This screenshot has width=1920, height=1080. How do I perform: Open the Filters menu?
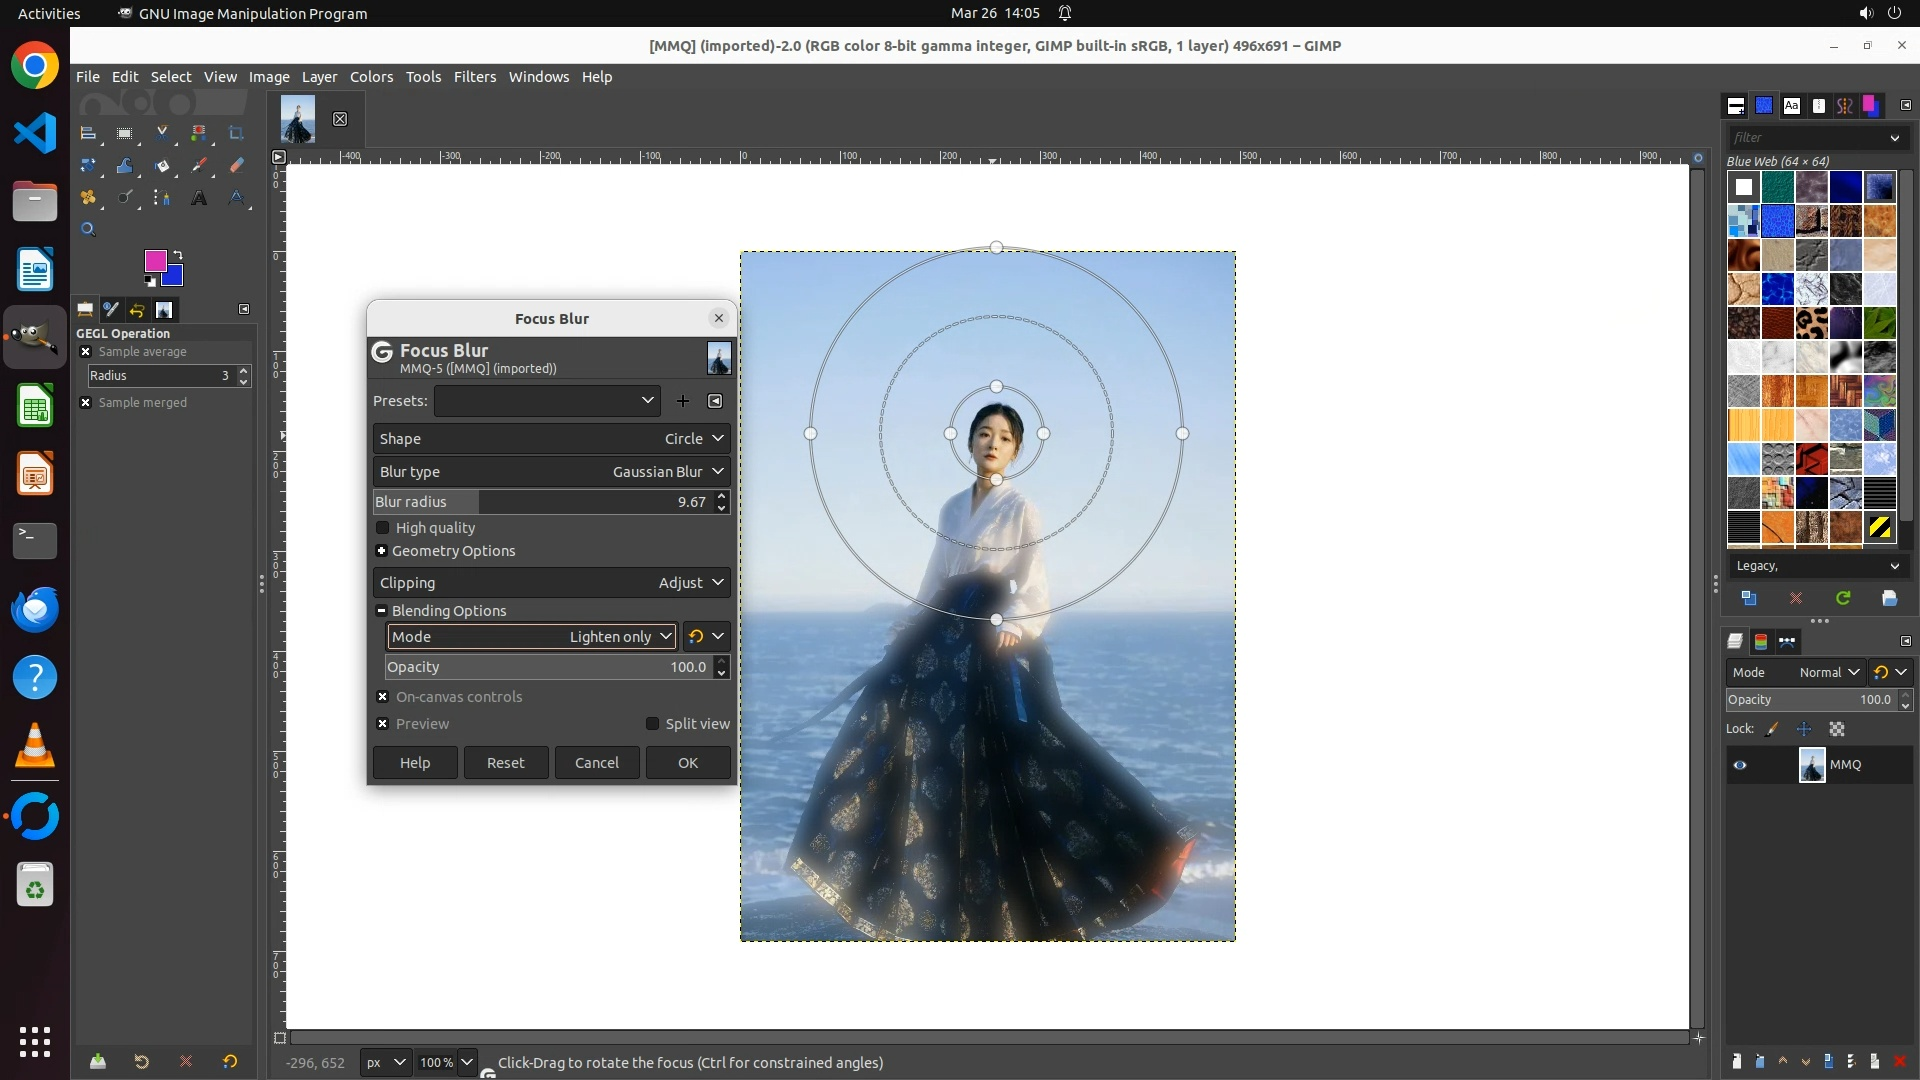tap(474, 77)
